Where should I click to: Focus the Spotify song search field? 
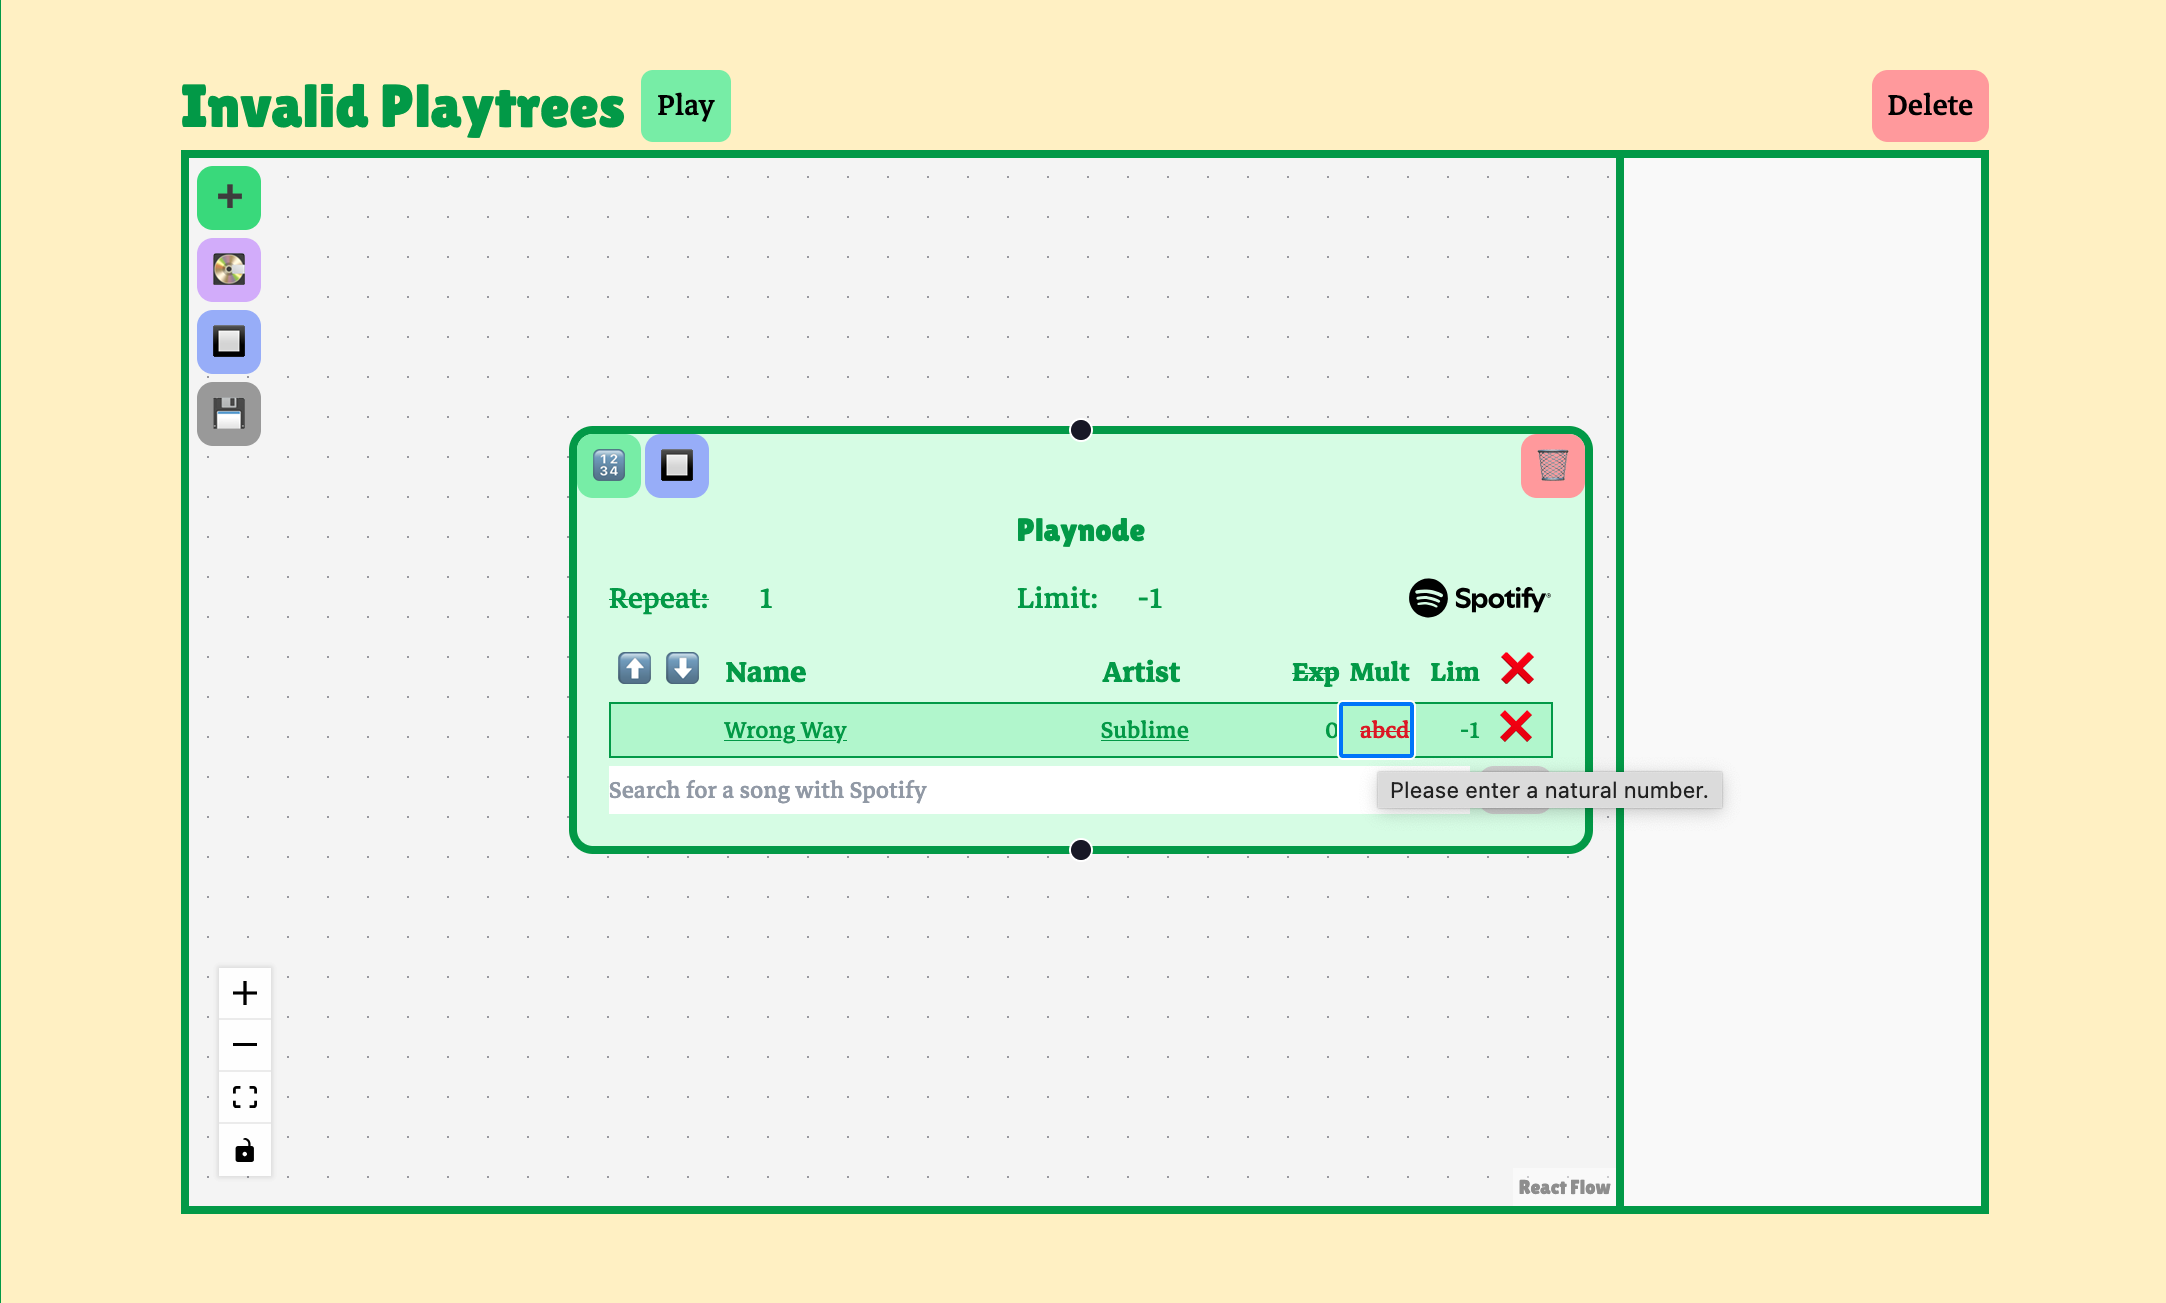[990, 790]
